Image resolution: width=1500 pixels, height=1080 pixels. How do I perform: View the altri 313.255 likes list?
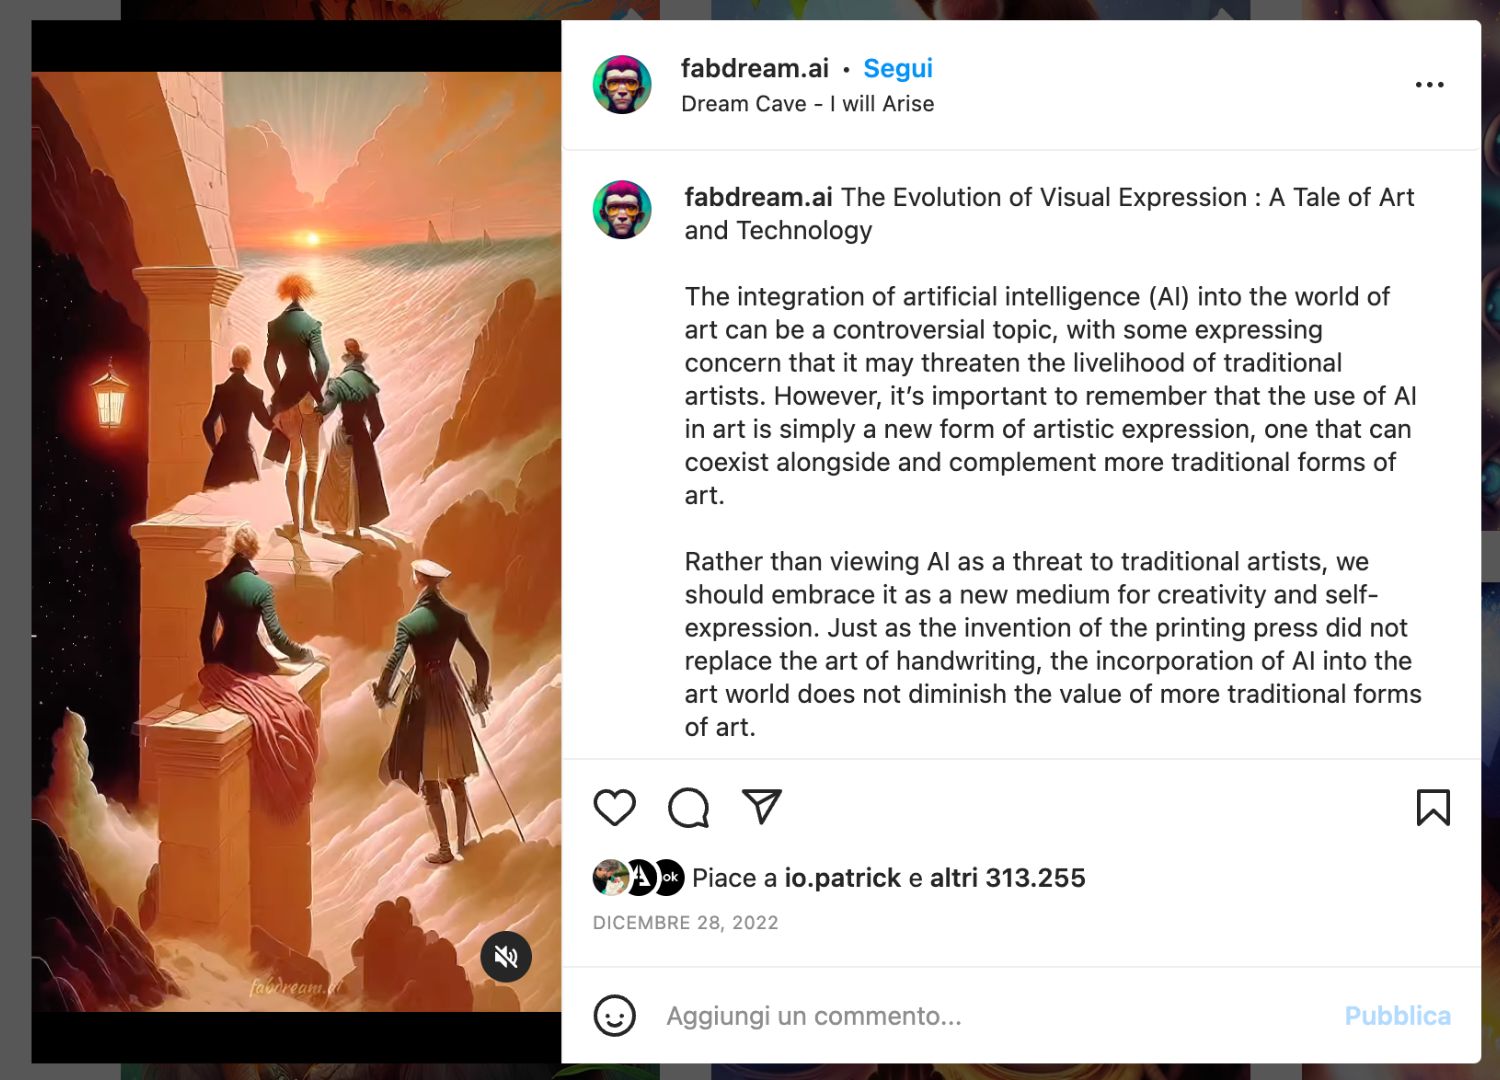tap(1007, 878)
